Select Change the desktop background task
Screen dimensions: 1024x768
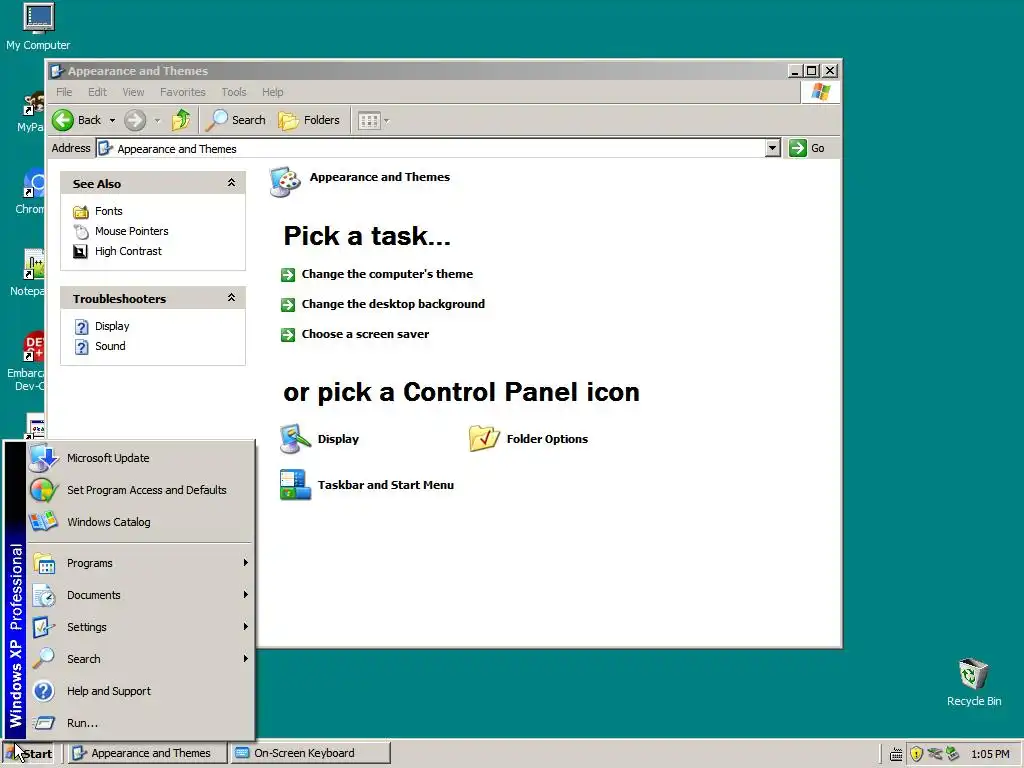click(x=392, y=304)
